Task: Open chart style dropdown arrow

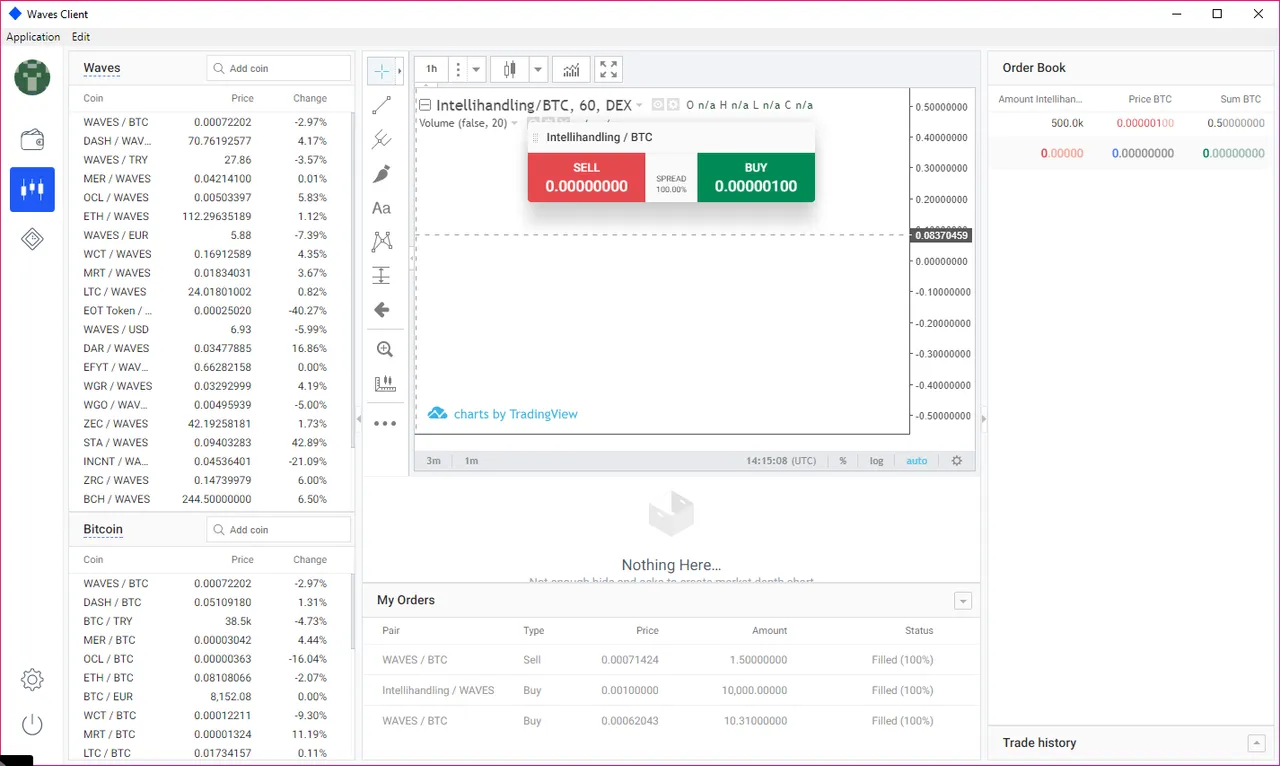Action: (x=538, y=69)
